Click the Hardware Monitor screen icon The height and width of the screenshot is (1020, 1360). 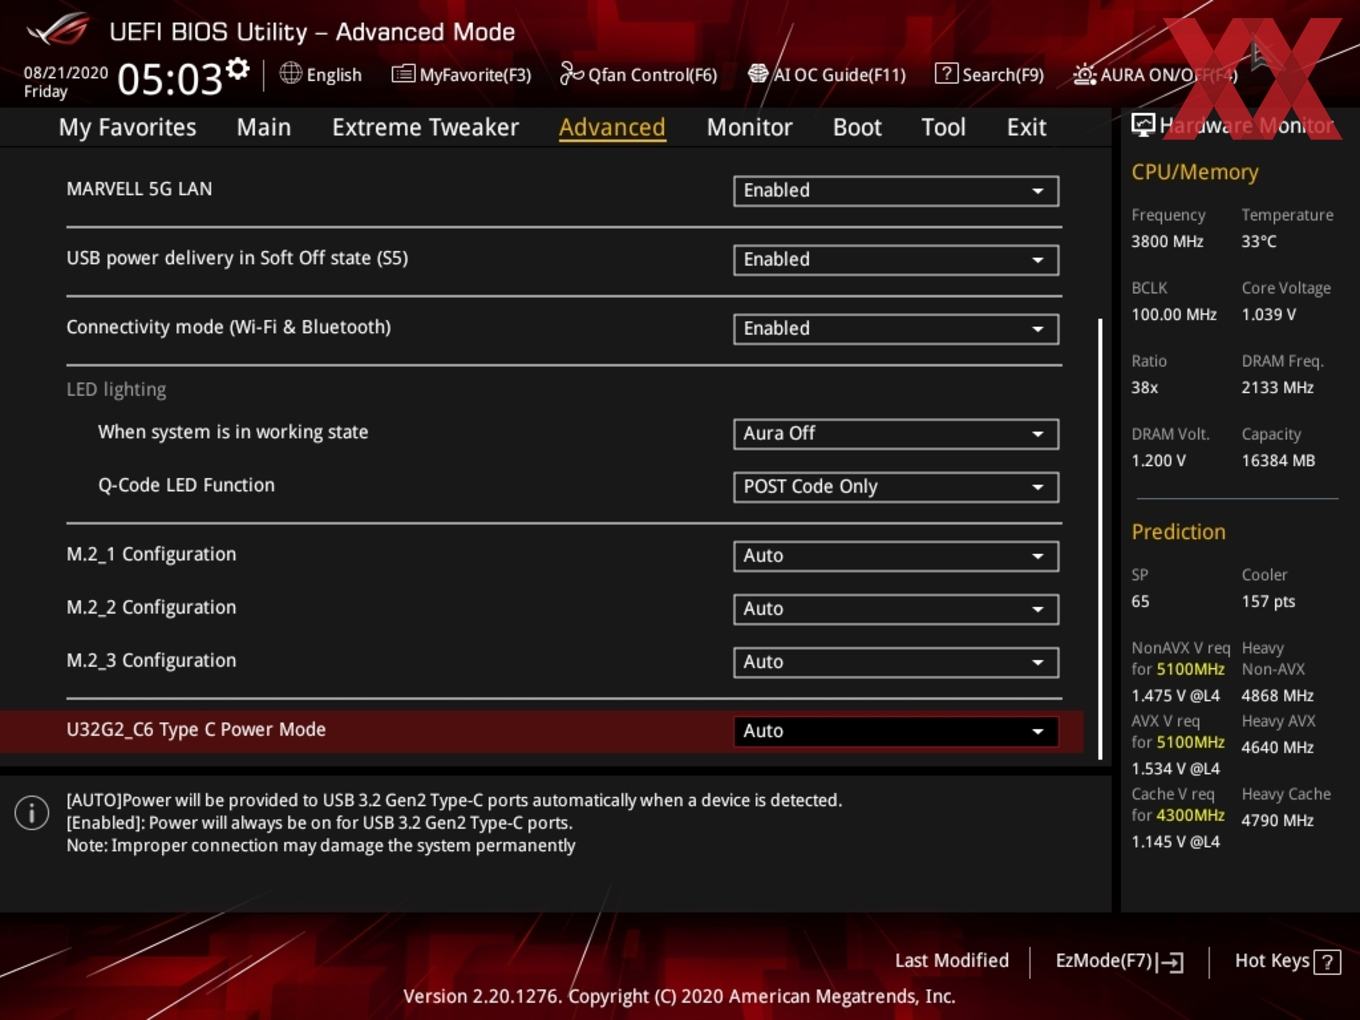tap(1143, 125)
